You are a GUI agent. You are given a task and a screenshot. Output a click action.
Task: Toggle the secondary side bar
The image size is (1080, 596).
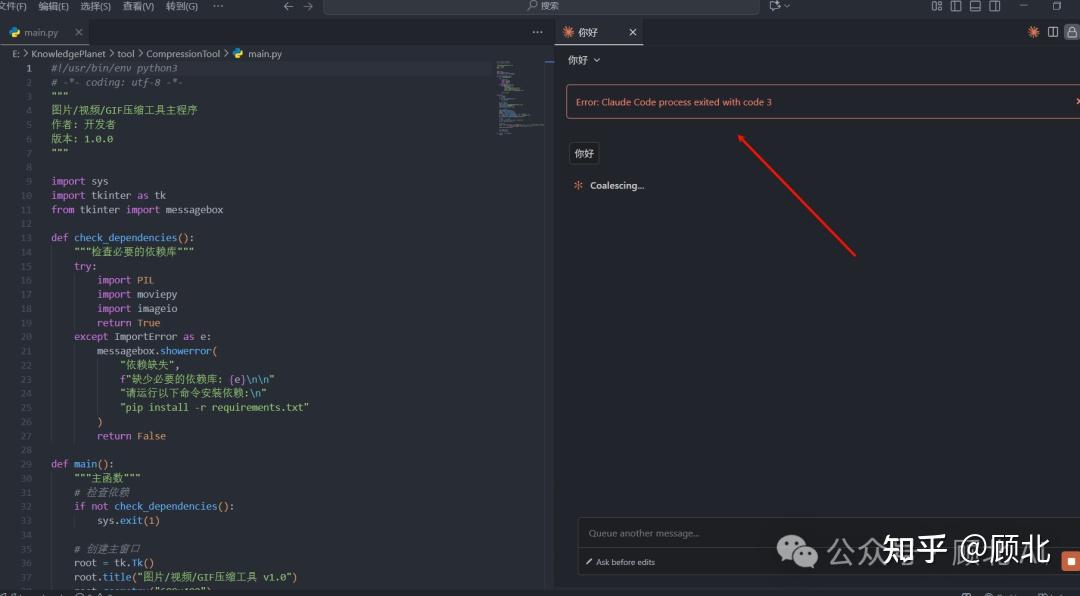point(995,6)
